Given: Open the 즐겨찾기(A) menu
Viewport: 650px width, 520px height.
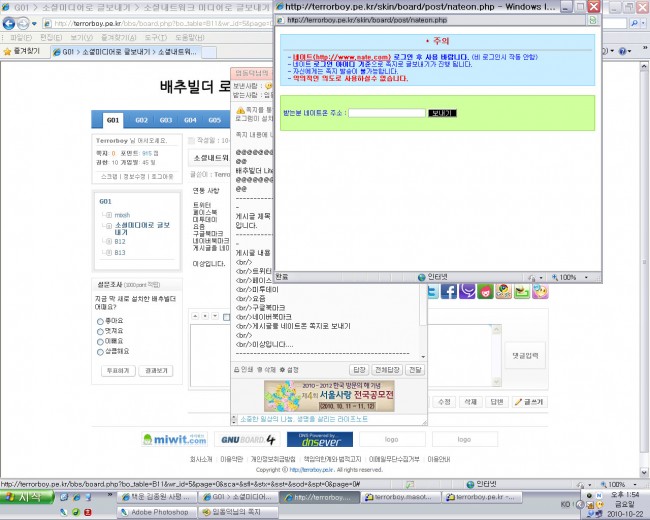Looking at the screenshot, I should tap(119, 37).
